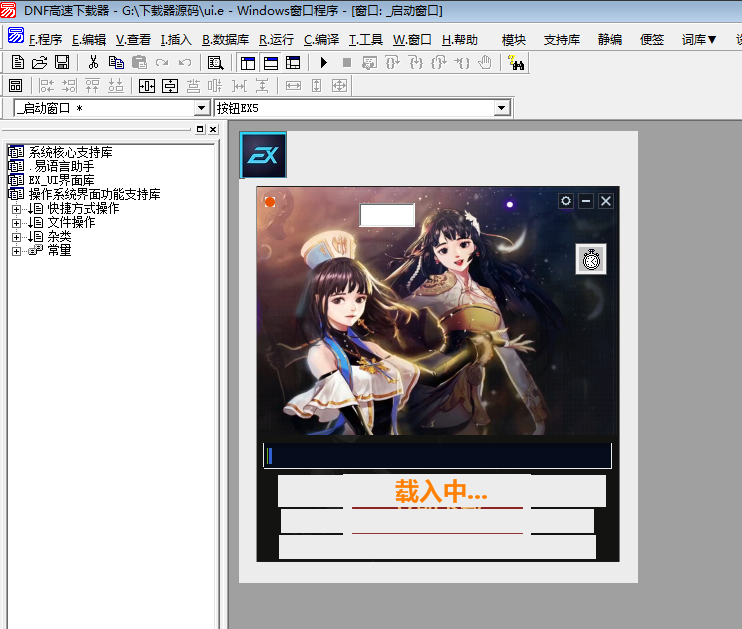Open a file with the folder icon
The image size is (742, 629).
tap(40, 62)
